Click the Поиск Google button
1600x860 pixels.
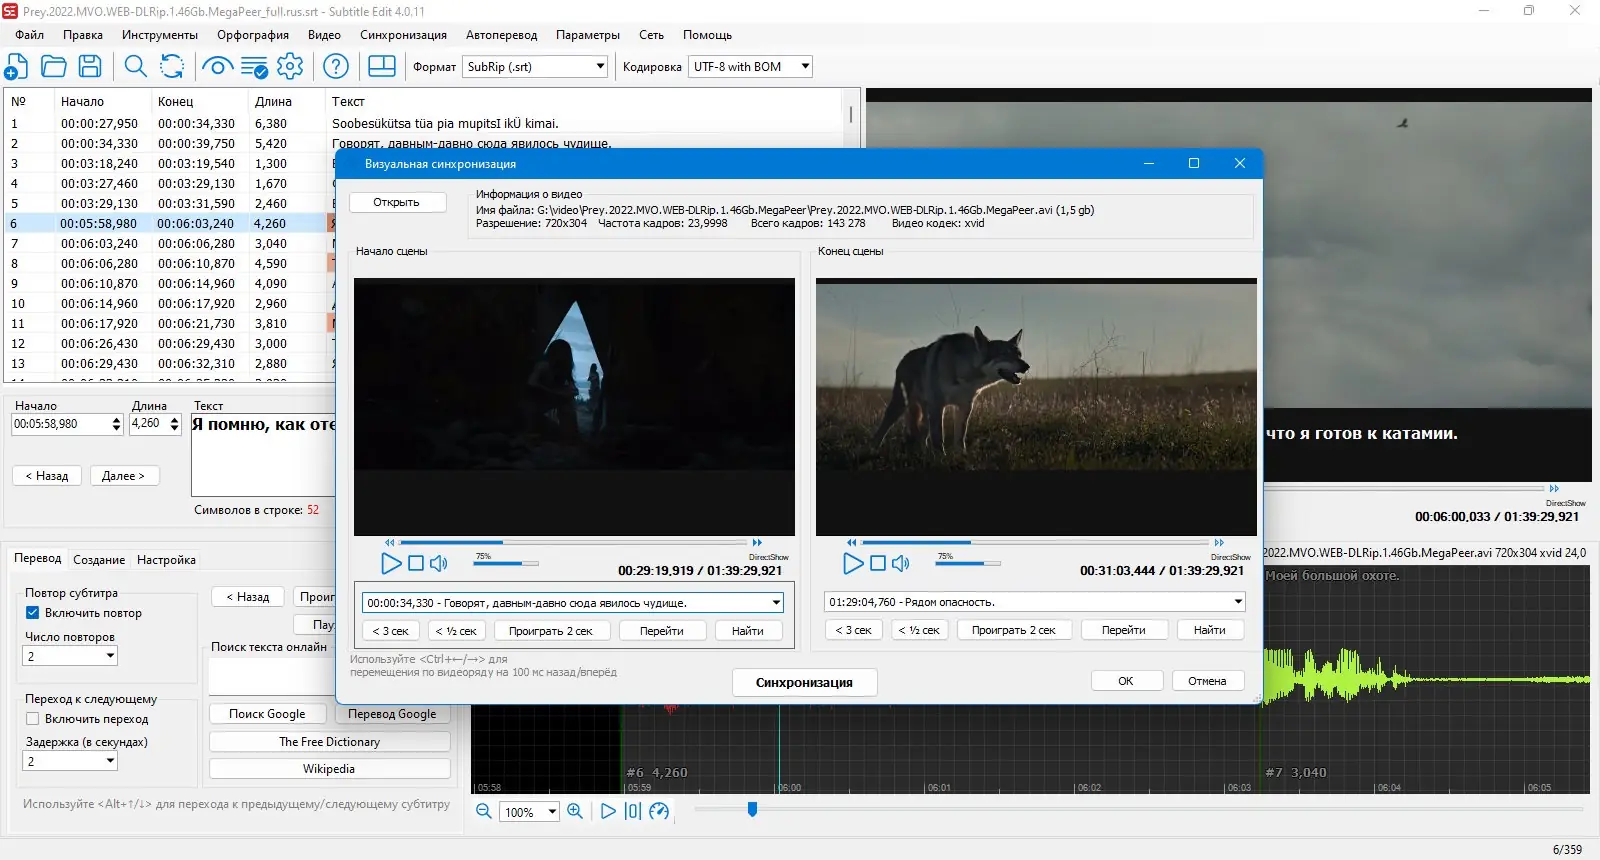267,714
